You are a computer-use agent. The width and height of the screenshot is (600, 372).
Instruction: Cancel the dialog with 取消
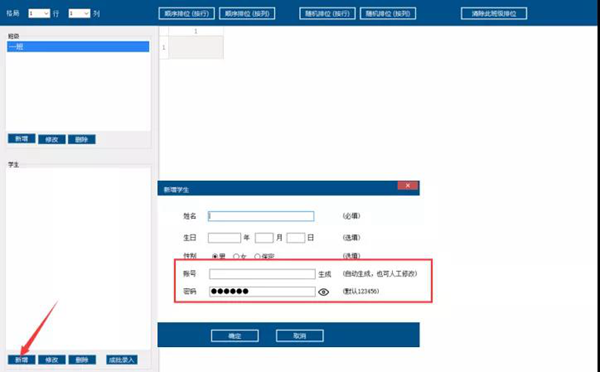[x=300, y=336]
